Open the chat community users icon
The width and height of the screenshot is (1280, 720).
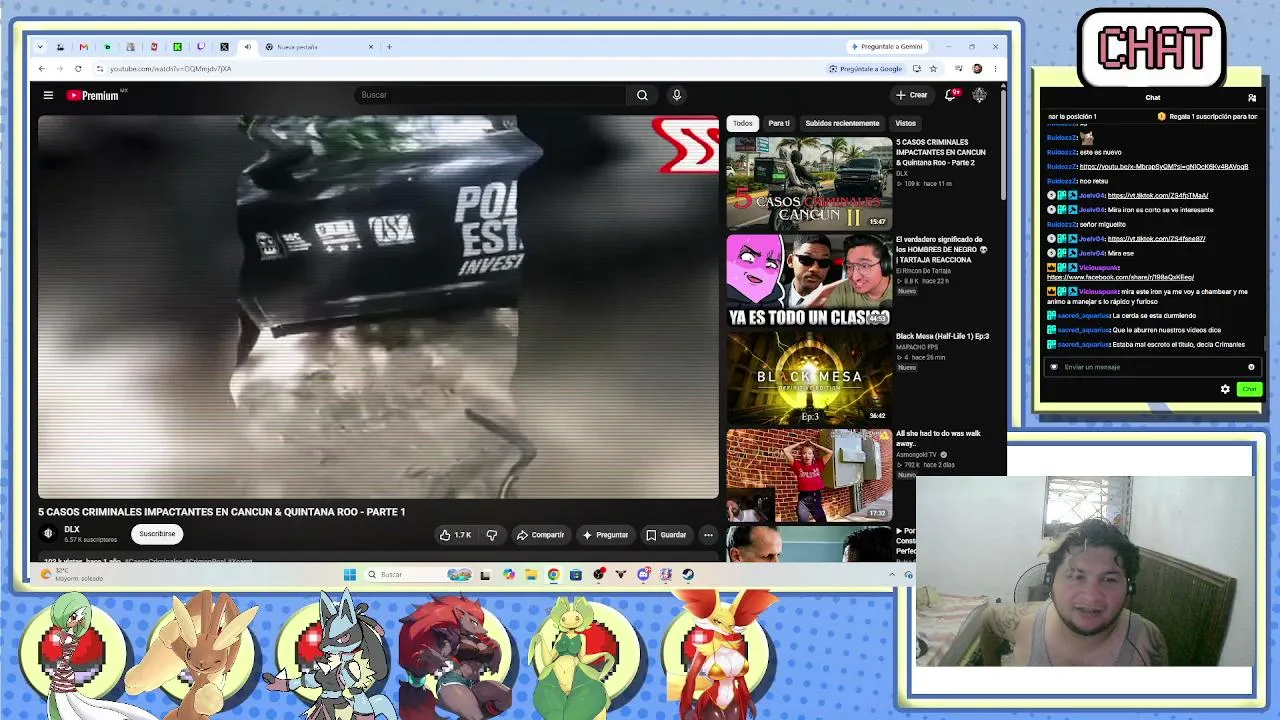(1251, 98)
